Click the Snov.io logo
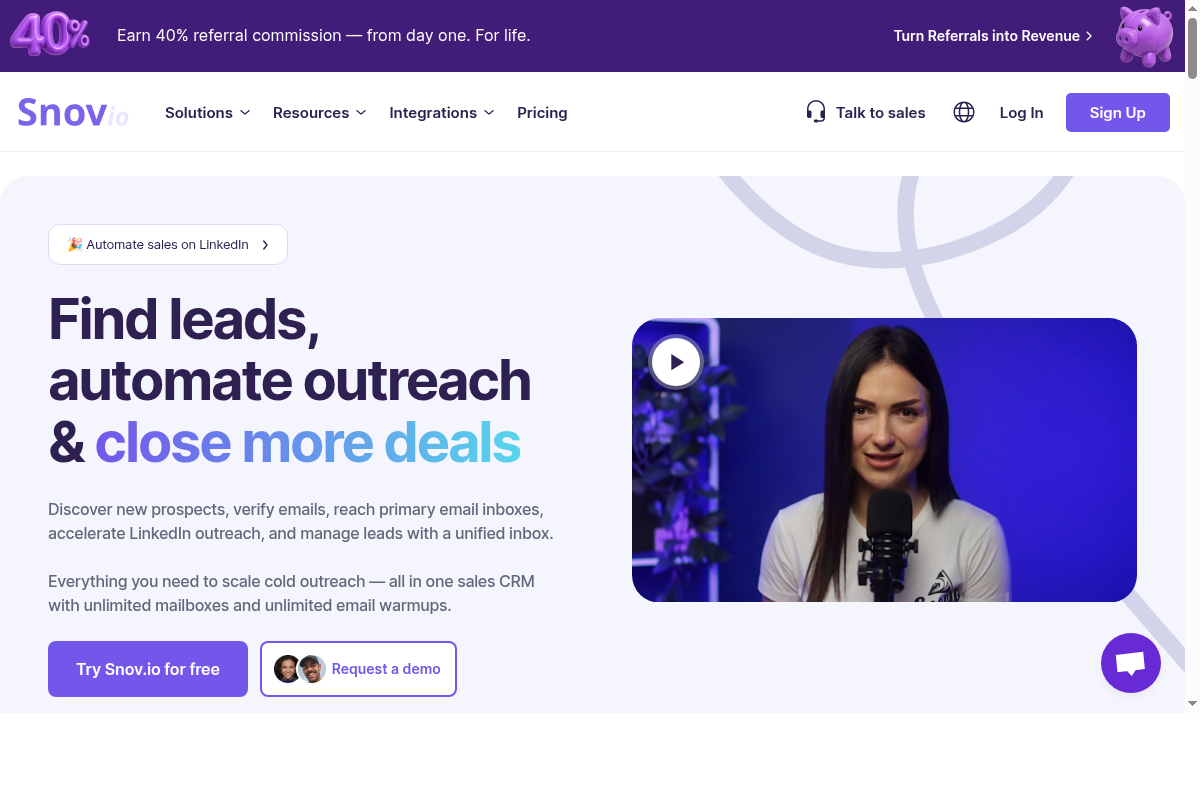The height and width of the screenshot is (800, 1200). [73, 113]
